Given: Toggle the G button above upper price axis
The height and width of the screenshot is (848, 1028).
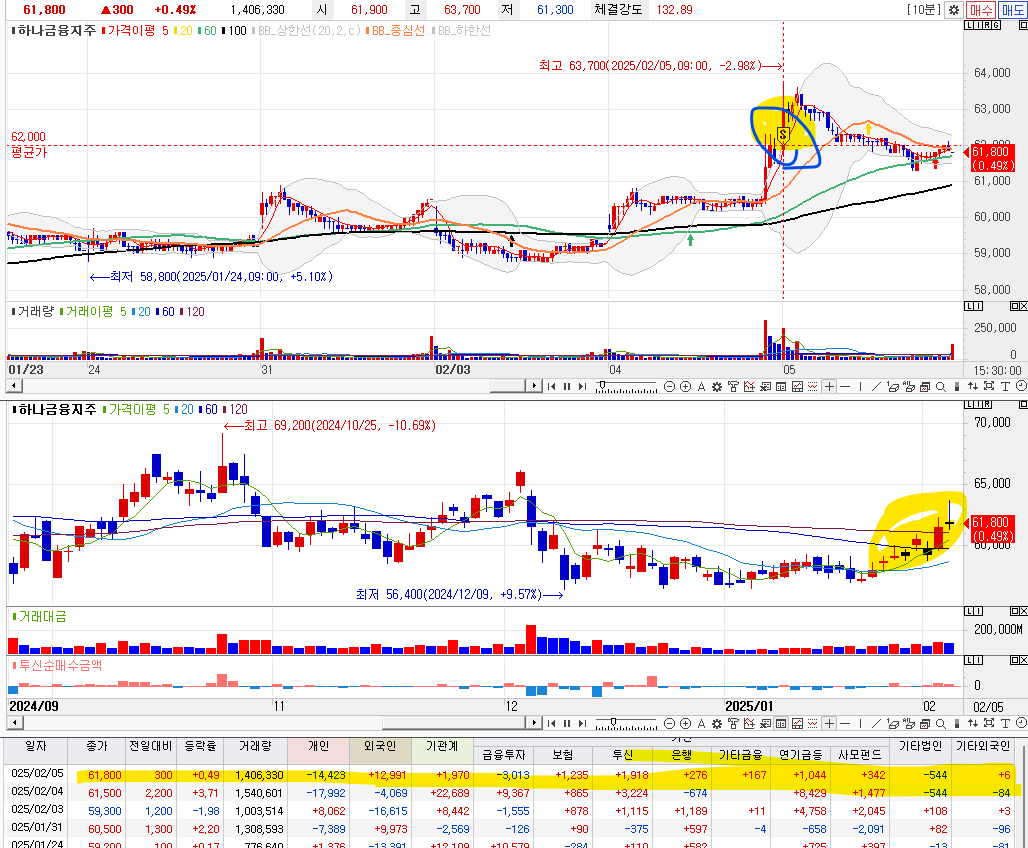Looking at the screenshot, I should click(x=997, y=25).
